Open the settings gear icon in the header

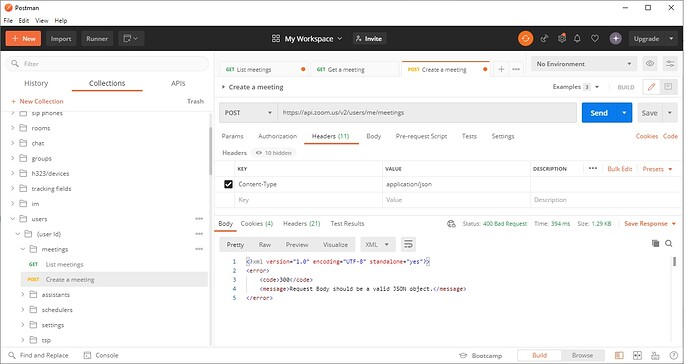[x=562, y=39]
